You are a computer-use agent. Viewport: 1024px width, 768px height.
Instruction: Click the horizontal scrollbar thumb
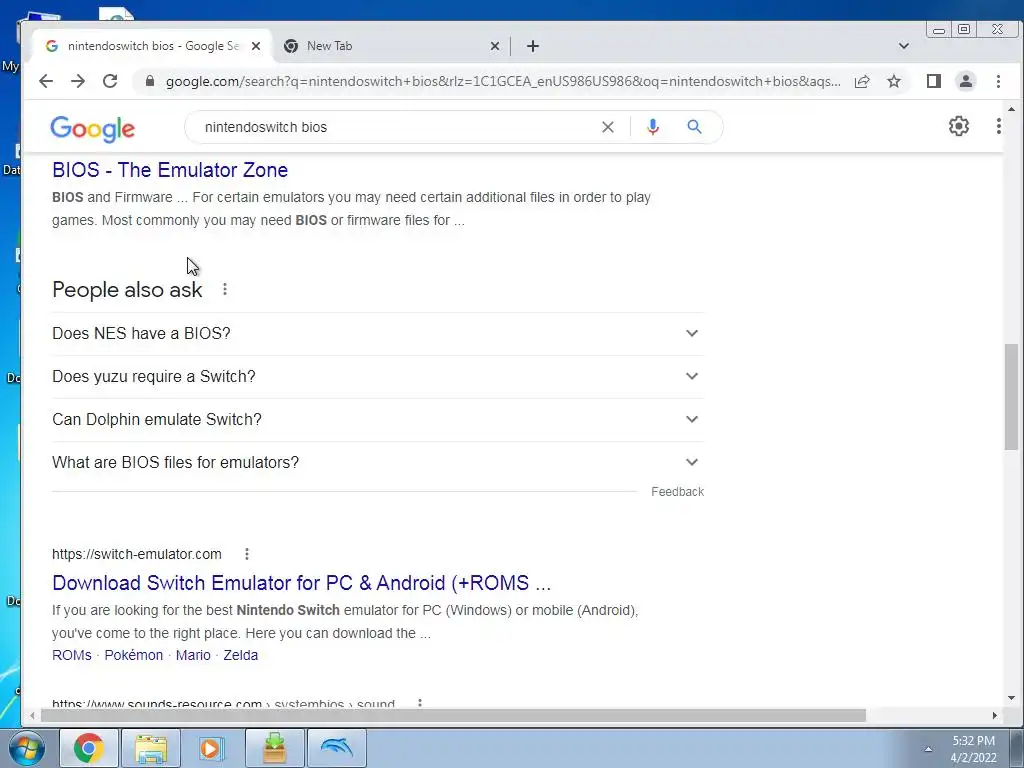[x=453, y=716]
